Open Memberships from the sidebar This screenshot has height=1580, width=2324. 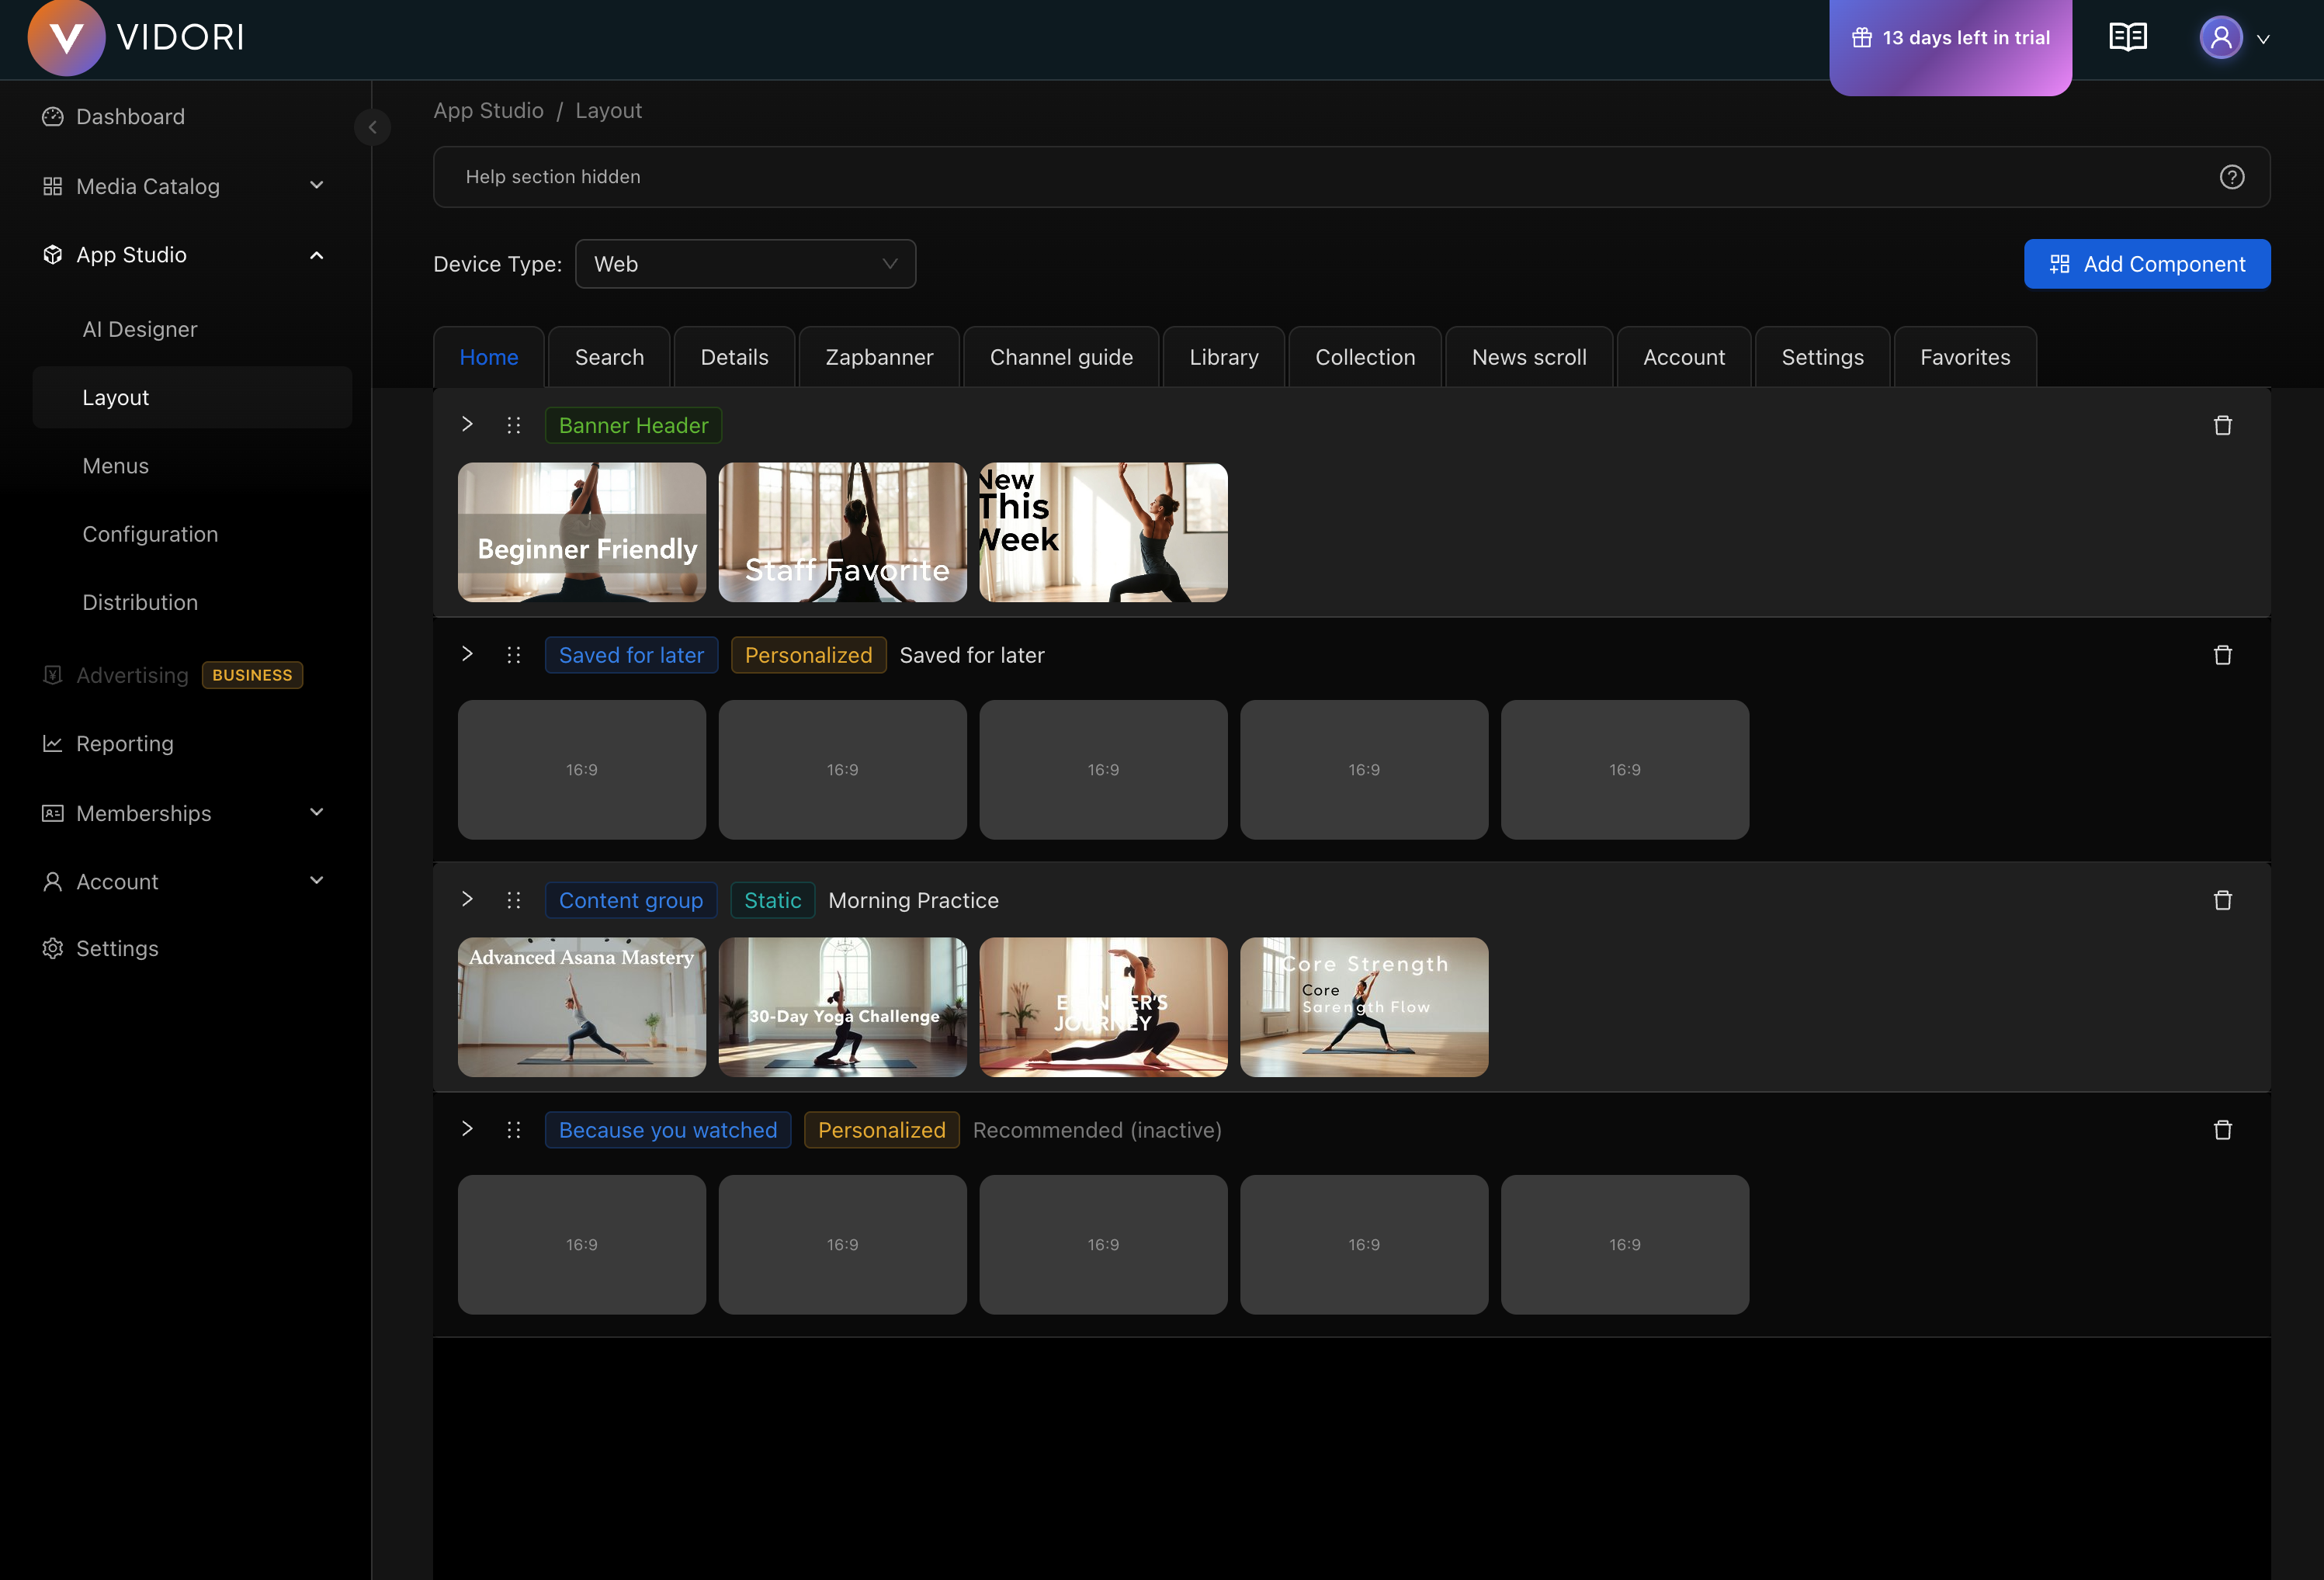(x=143, y=813)
